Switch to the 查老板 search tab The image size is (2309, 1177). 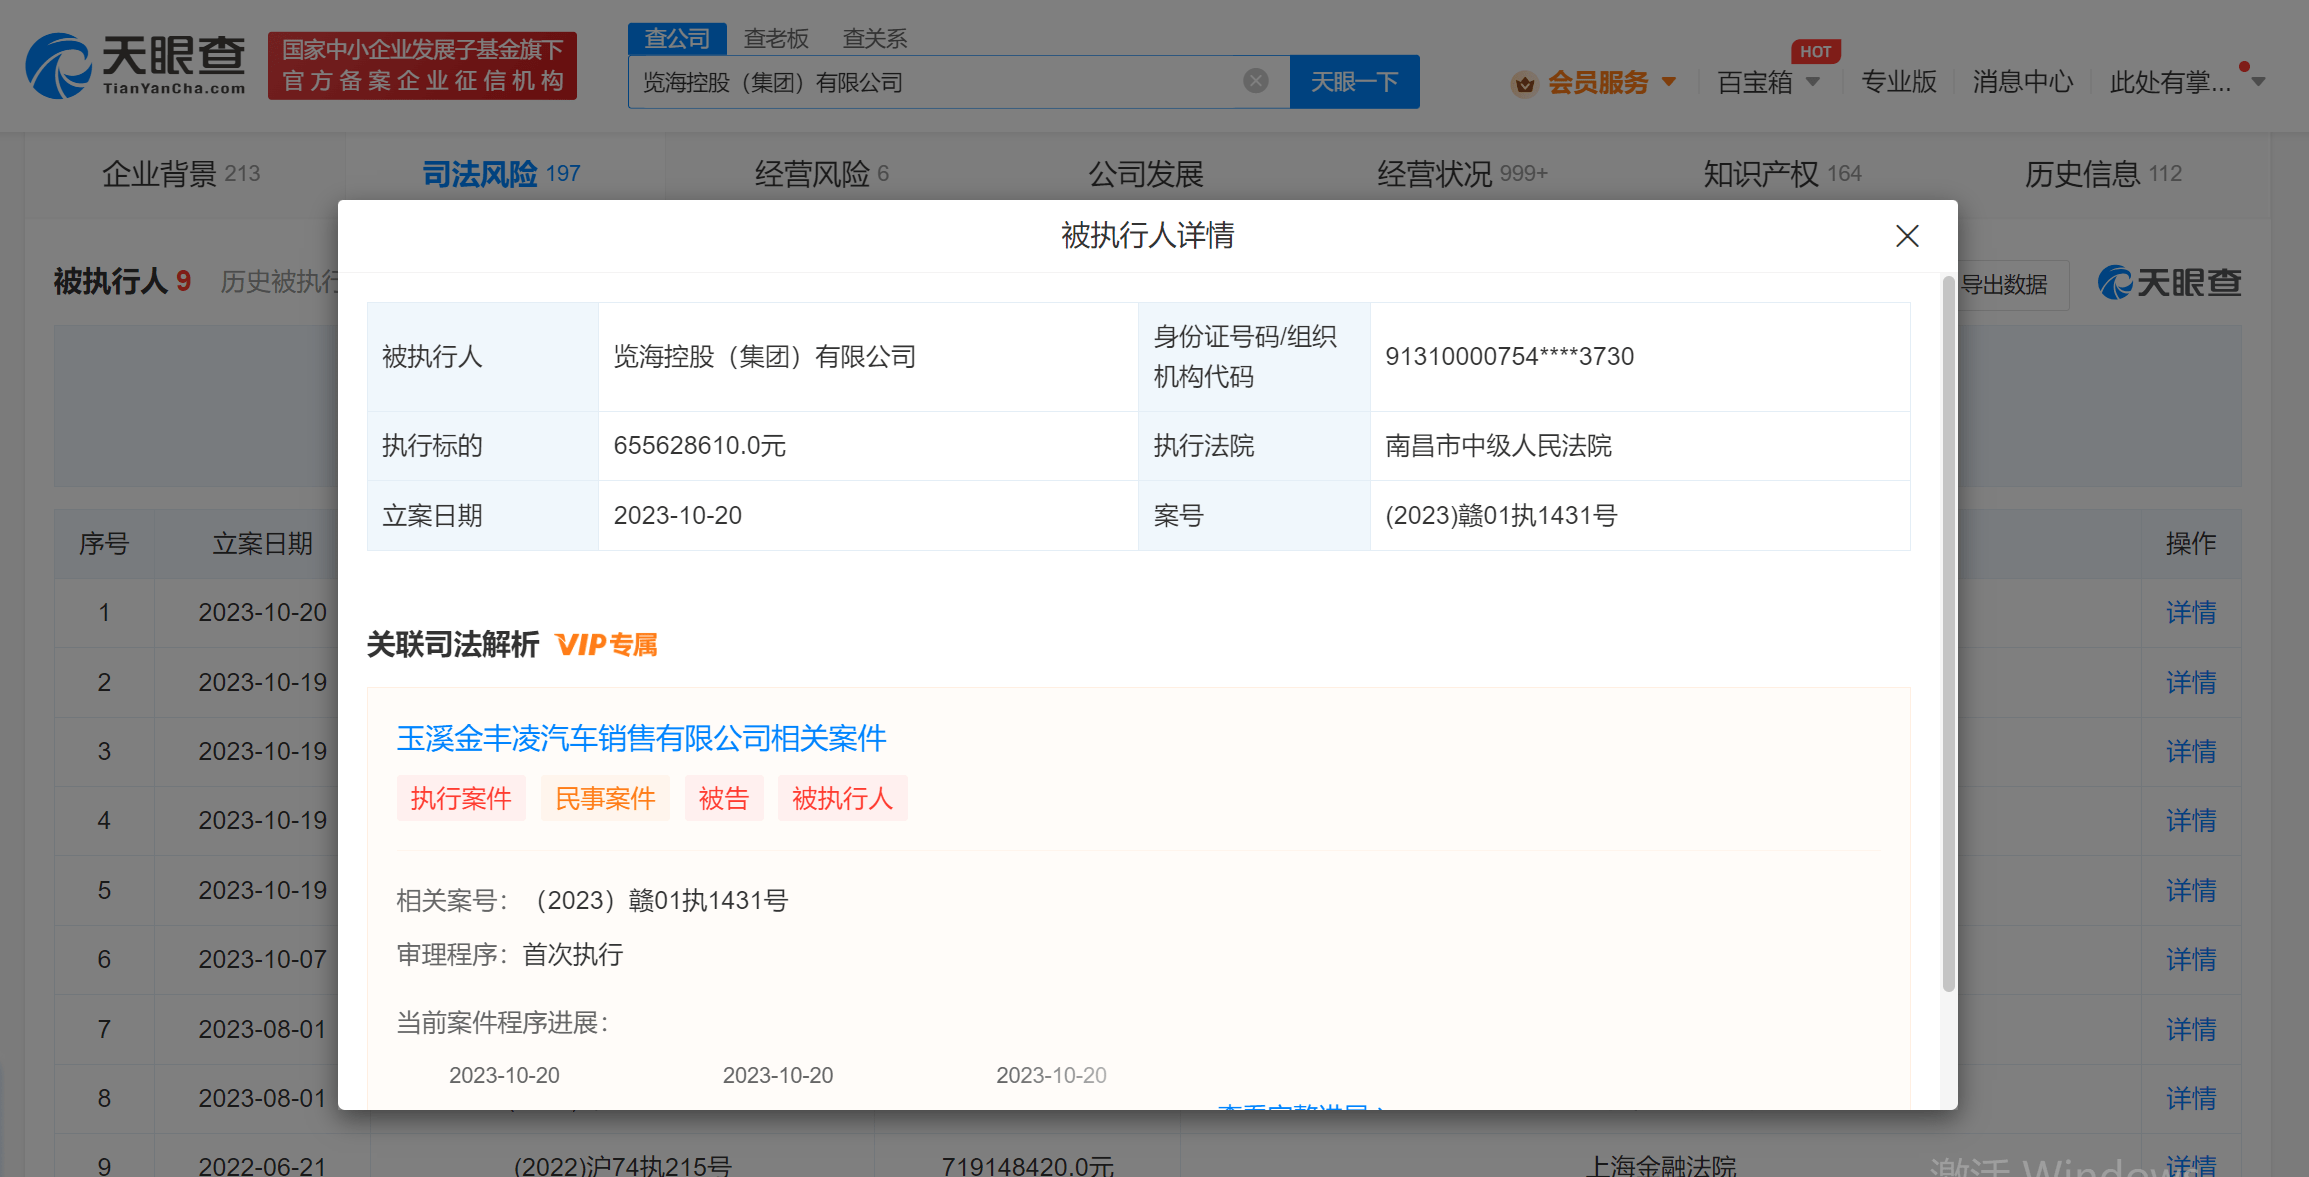click(x=776, y=38)
